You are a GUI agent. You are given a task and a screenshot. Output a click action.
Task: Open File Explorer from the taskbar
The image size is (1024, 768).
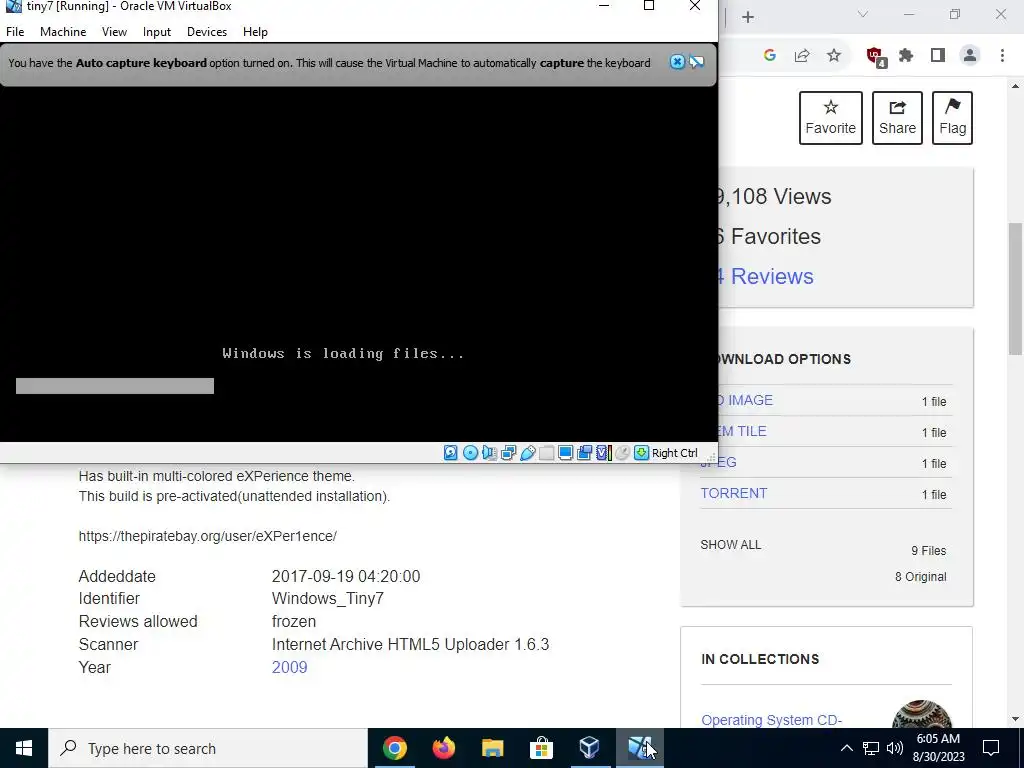coord(492,748)
